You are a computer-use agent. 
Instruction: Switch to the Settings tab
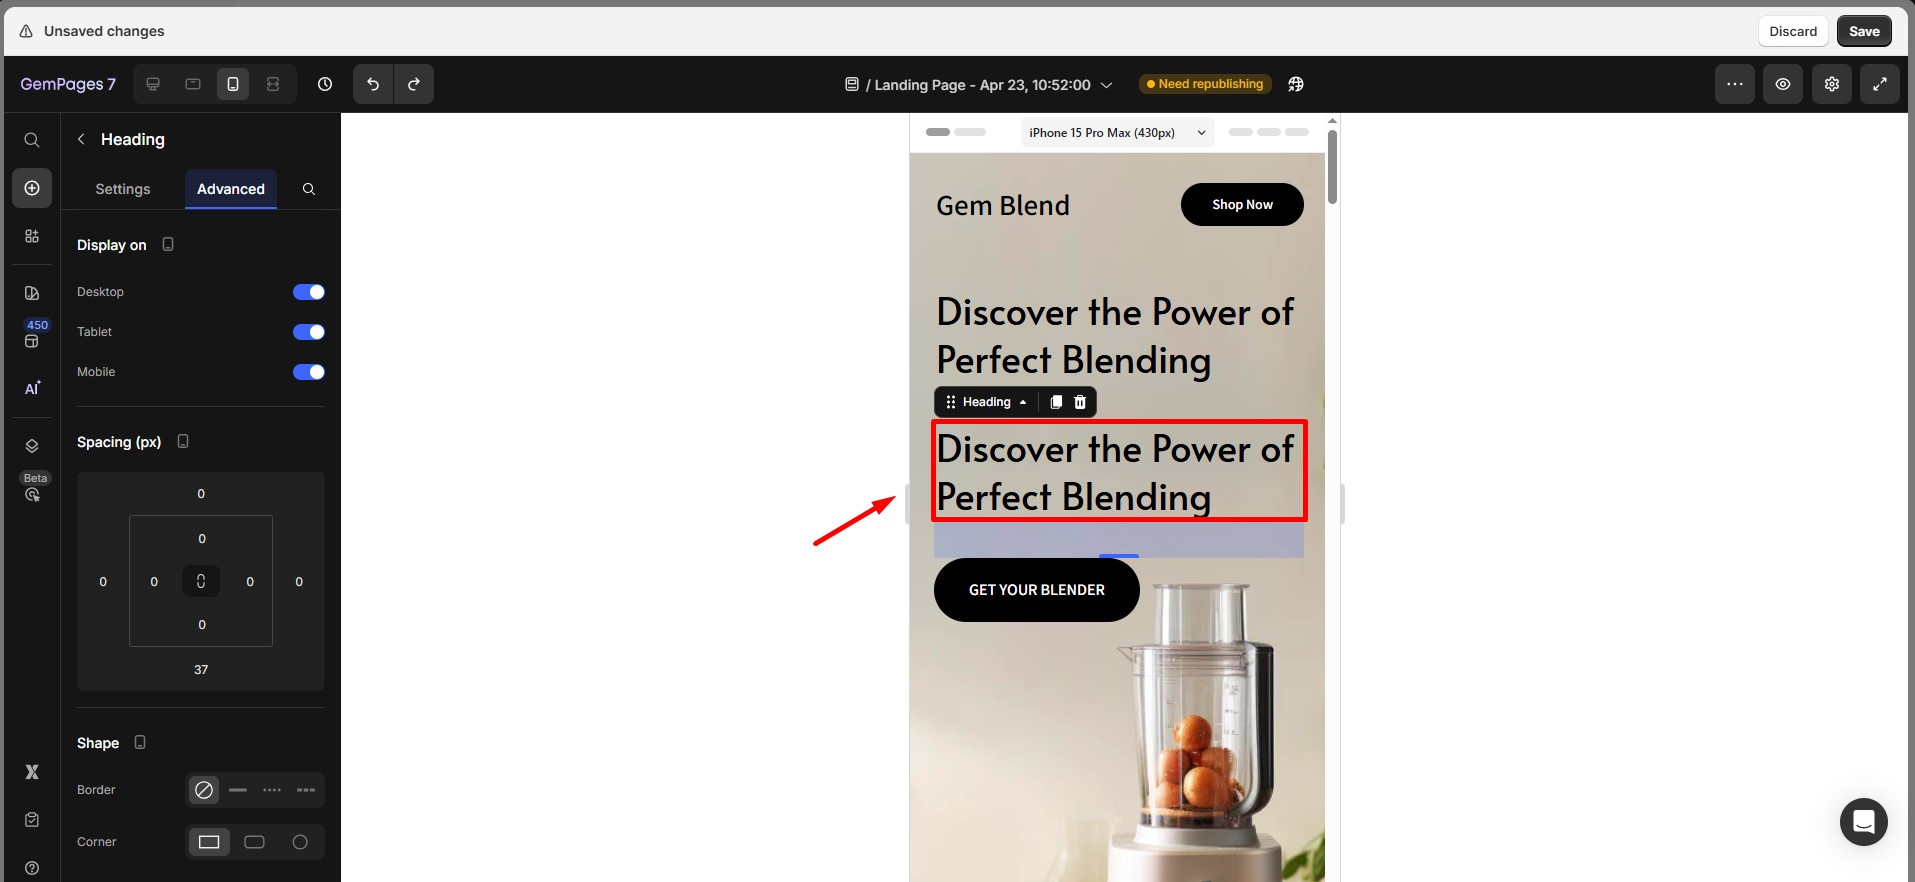coord(123,189)
